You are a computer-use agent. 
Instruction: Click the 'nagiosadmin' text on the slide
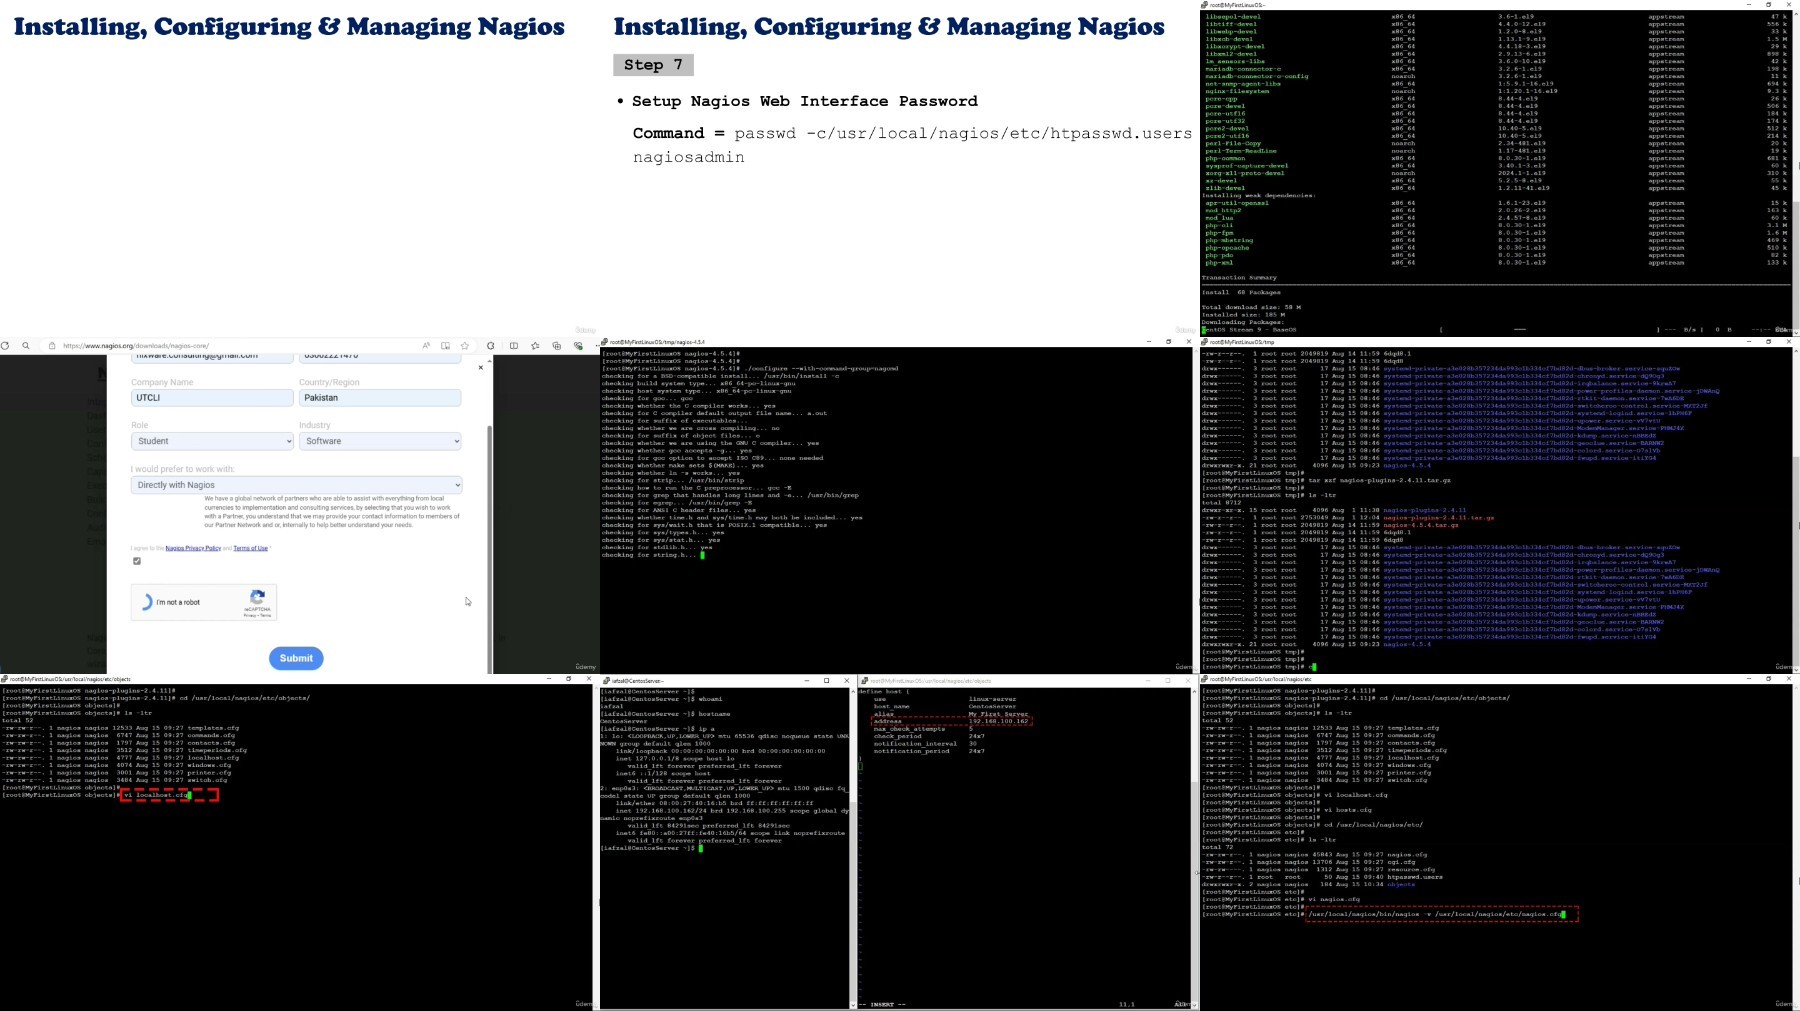688,157
